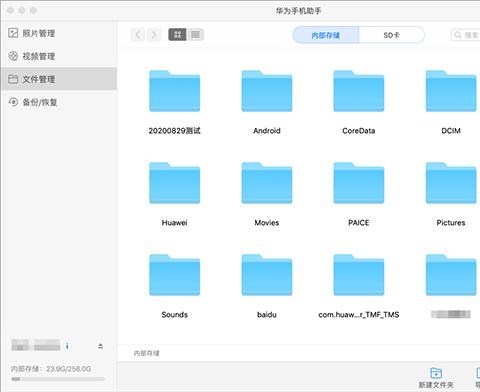480x392 pixels.
Task: Select the Huawei folder icon
Action: (175, 183)
